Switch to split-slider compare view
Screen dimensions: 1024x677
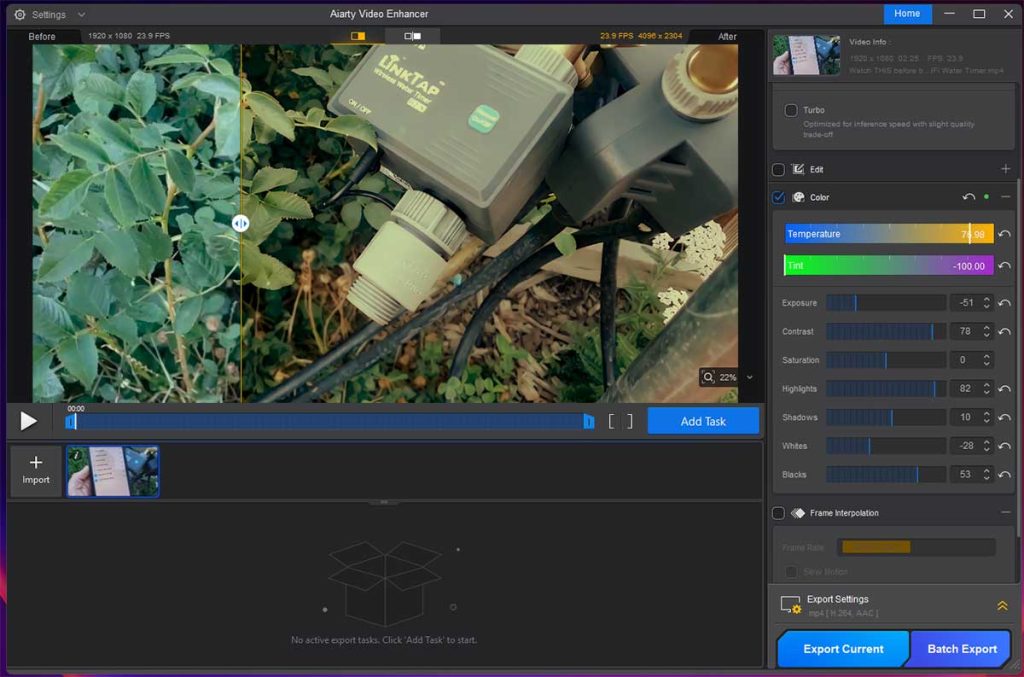pyautogui.click(x=358, y=36)
